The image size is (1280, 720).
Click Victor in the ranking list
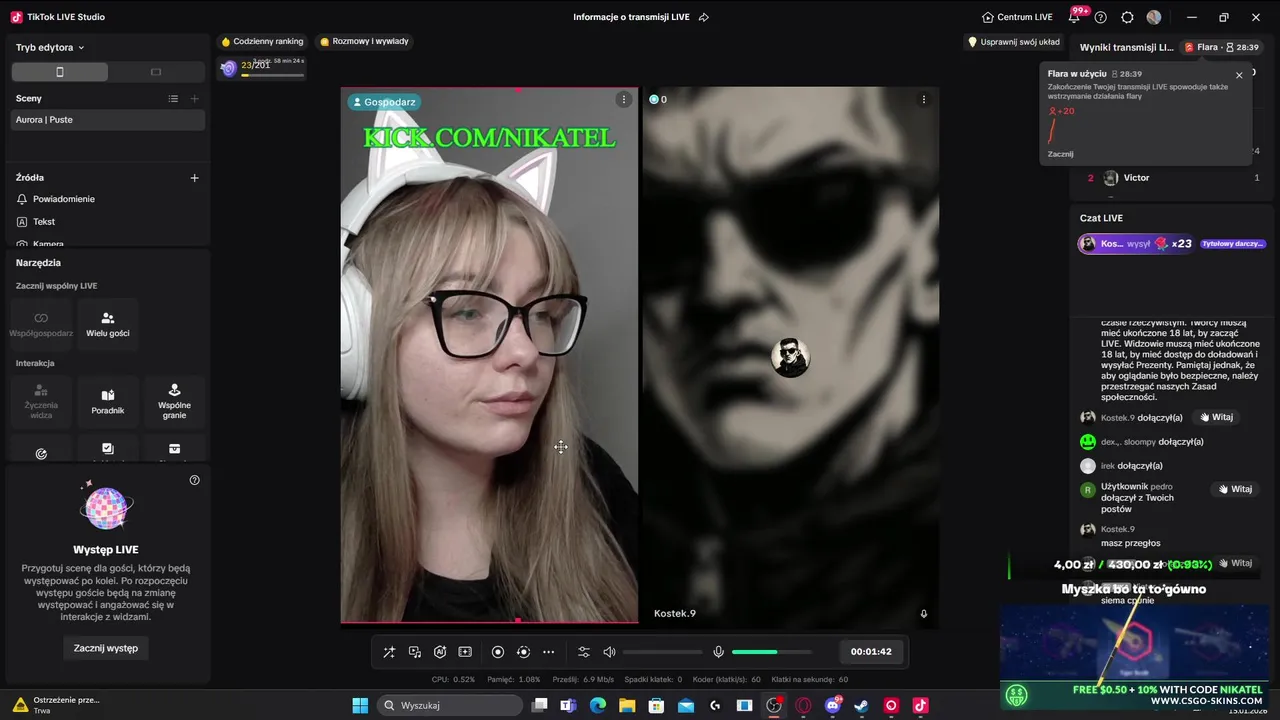point(1136,178)
